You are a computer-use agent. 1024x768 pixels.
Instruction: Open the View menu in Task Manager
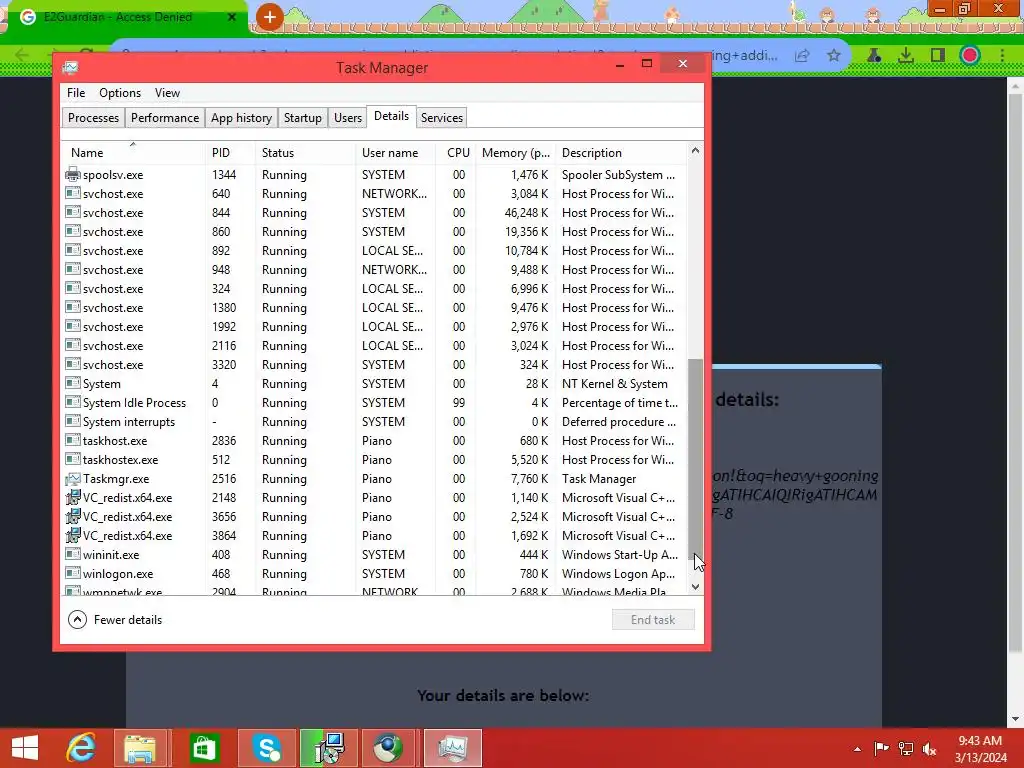pyautogui.click(x=167, y=93)
